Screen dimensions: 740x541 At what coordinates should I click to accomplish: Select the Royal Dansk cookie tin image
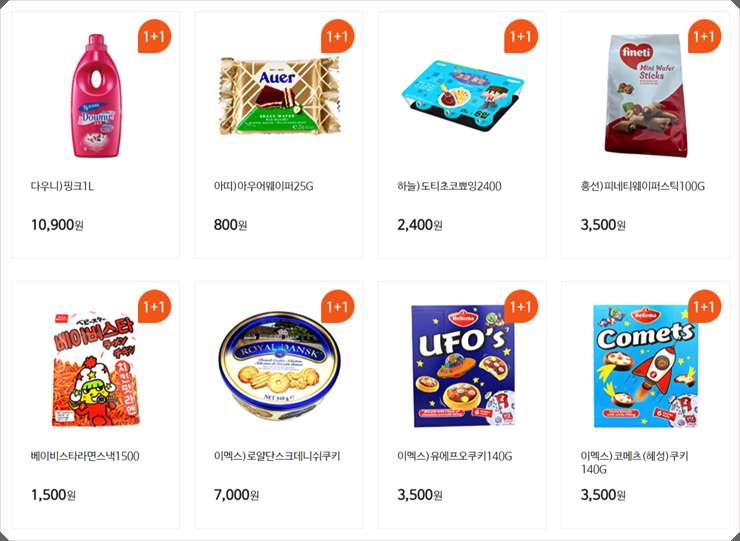[x=279, y=366]
